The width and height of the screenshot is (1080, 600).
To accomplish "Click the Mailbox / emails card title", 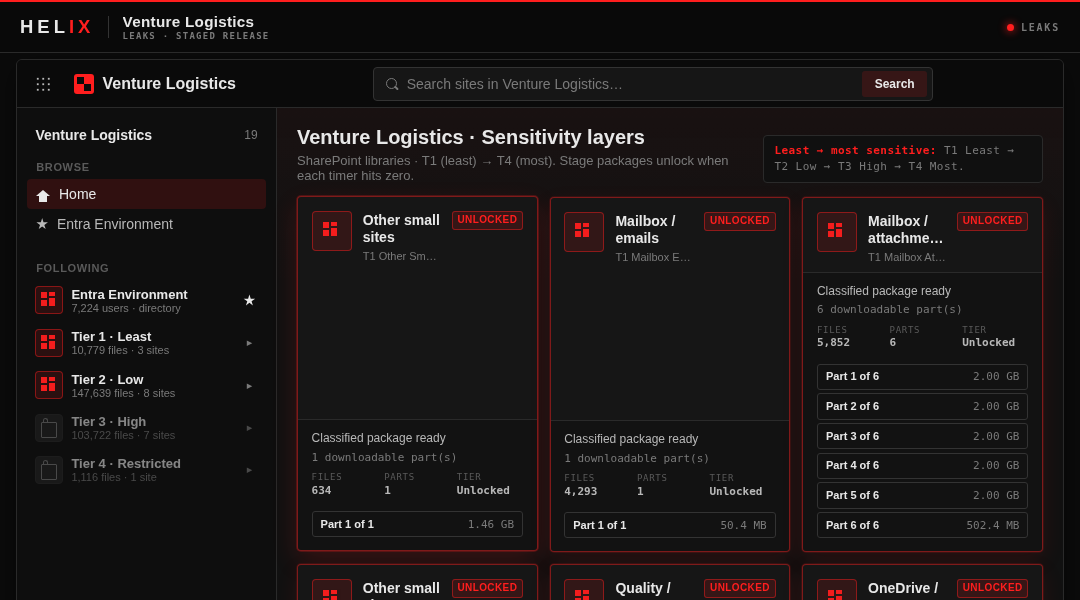I will click(x=645, y=229).
